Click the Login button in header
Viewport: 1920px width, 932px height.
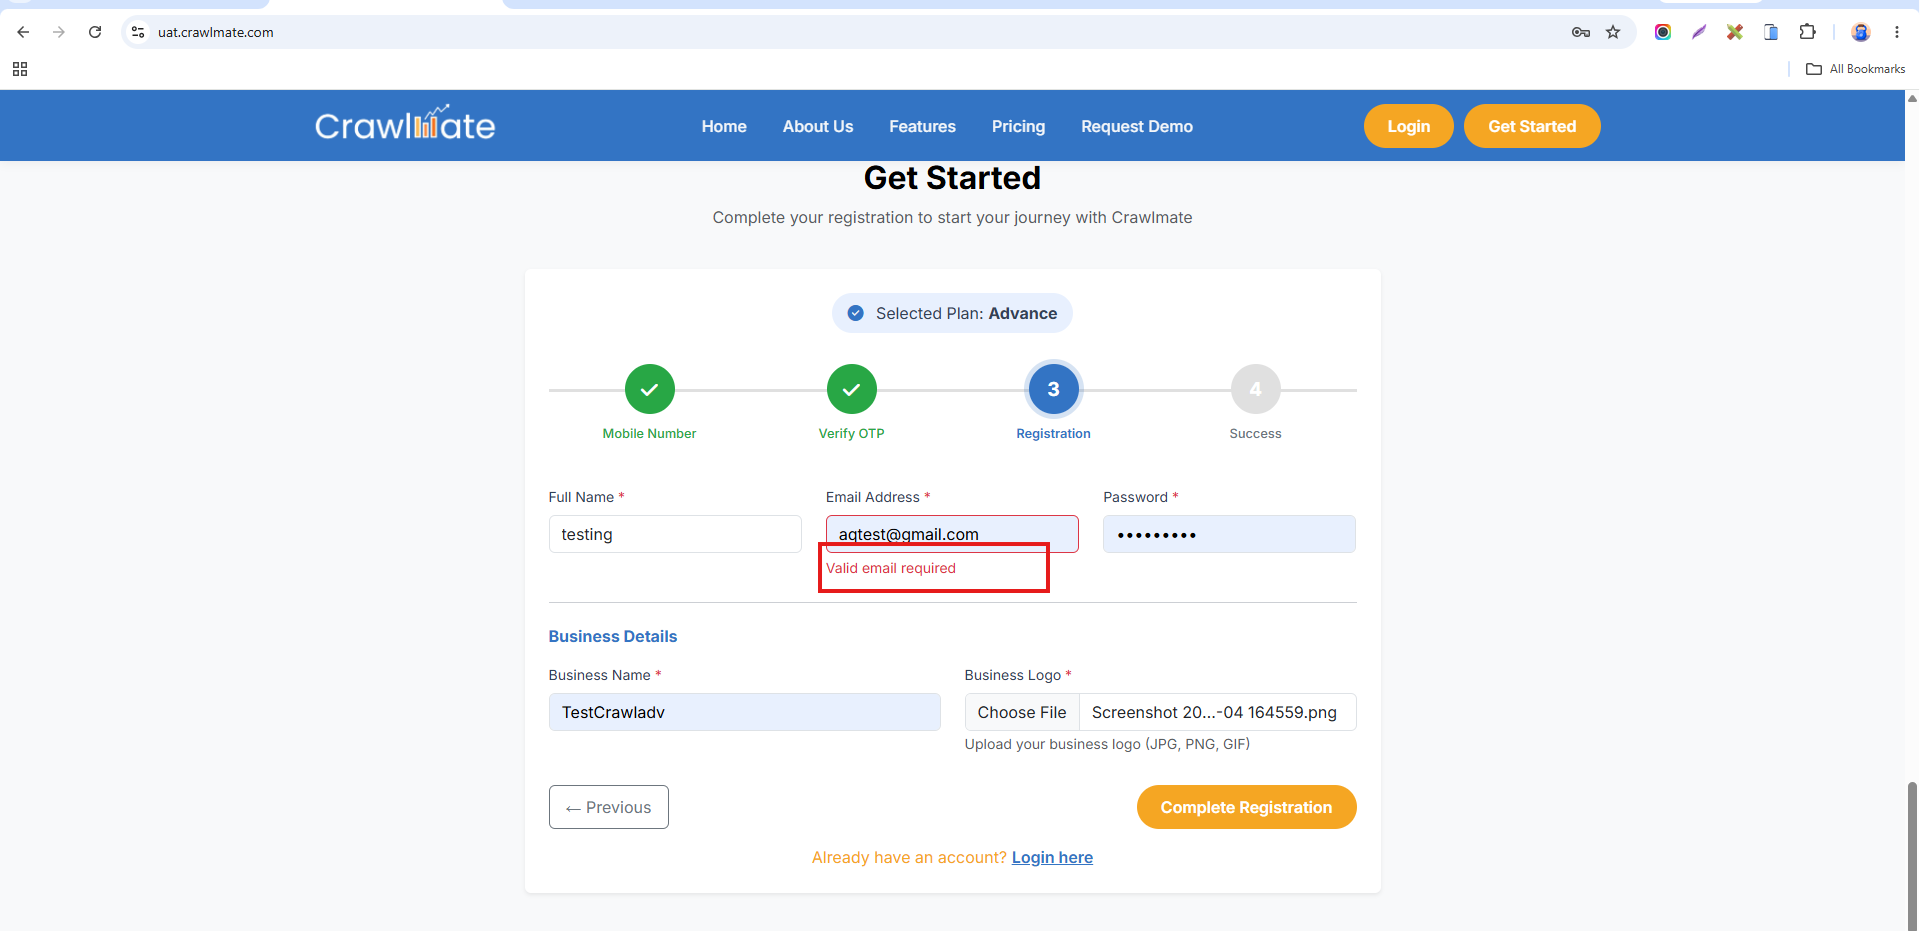tap(1408, 126)
